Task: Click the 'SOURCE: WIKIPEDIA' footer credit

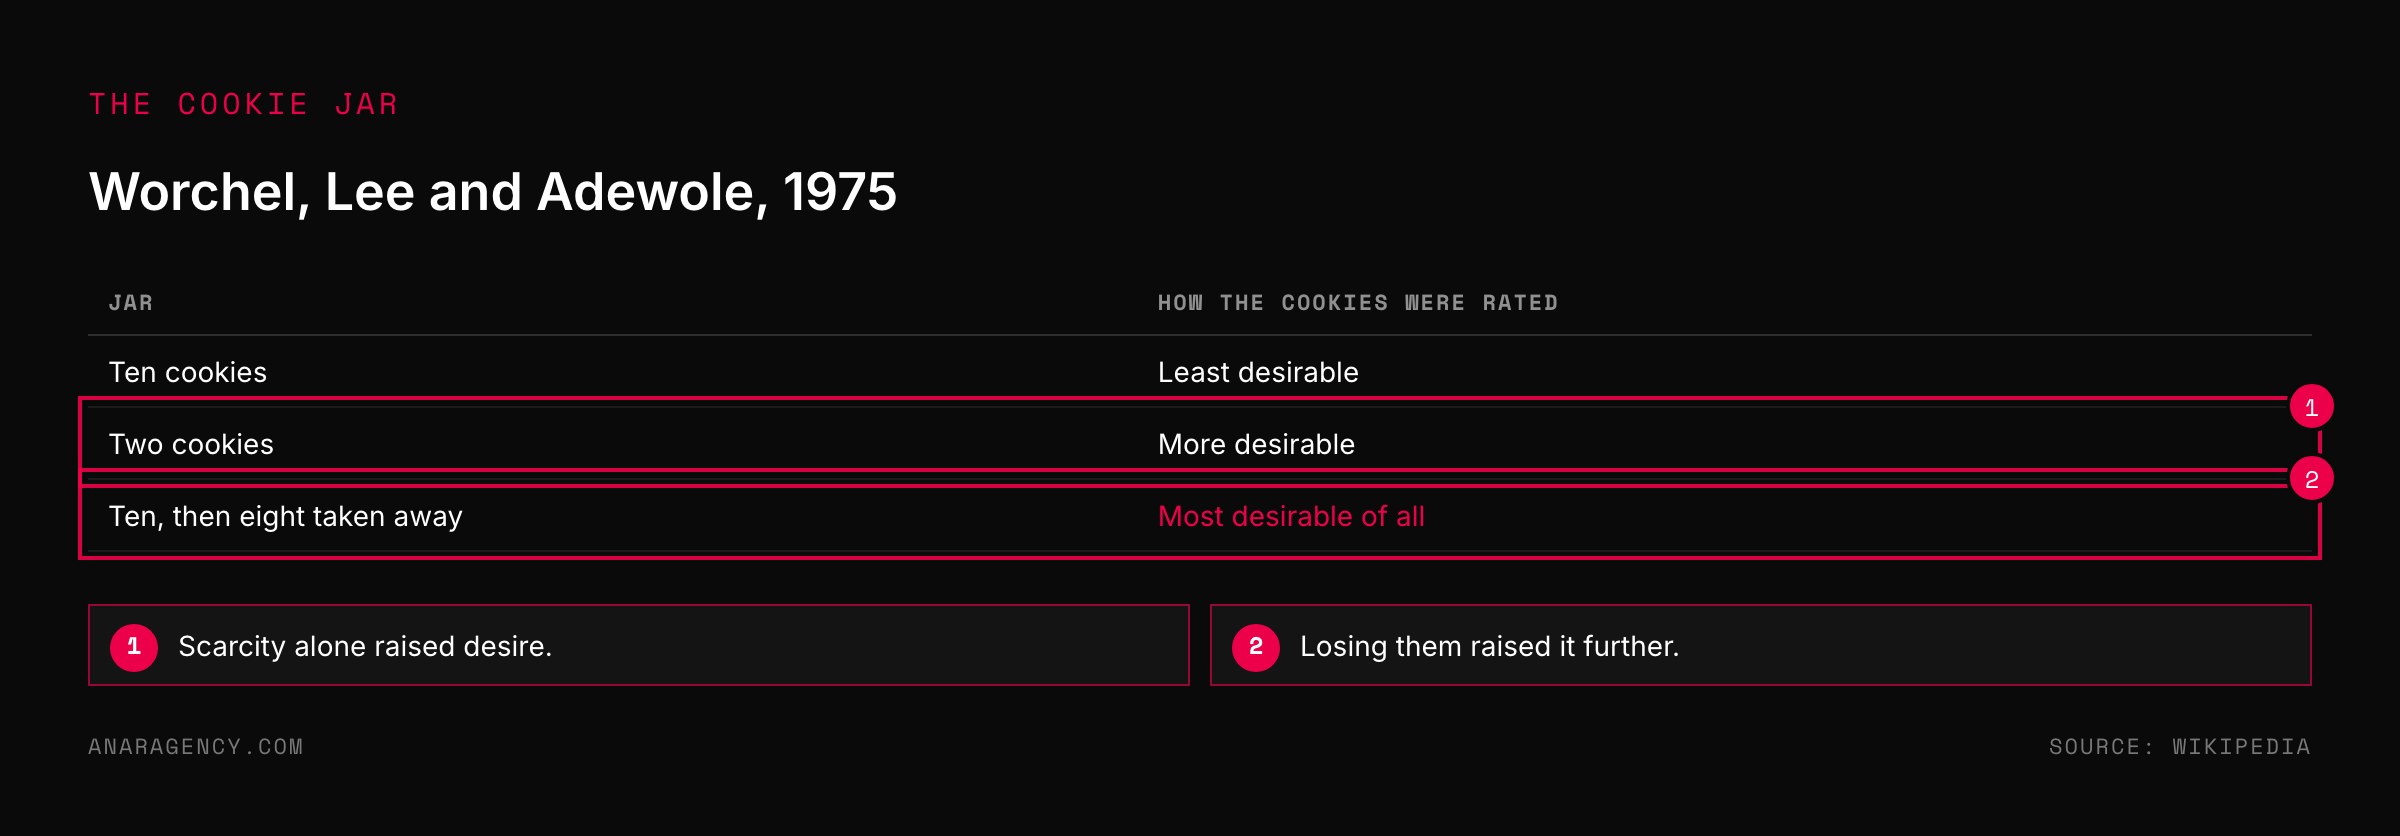Action: (x=2180, y=747)
